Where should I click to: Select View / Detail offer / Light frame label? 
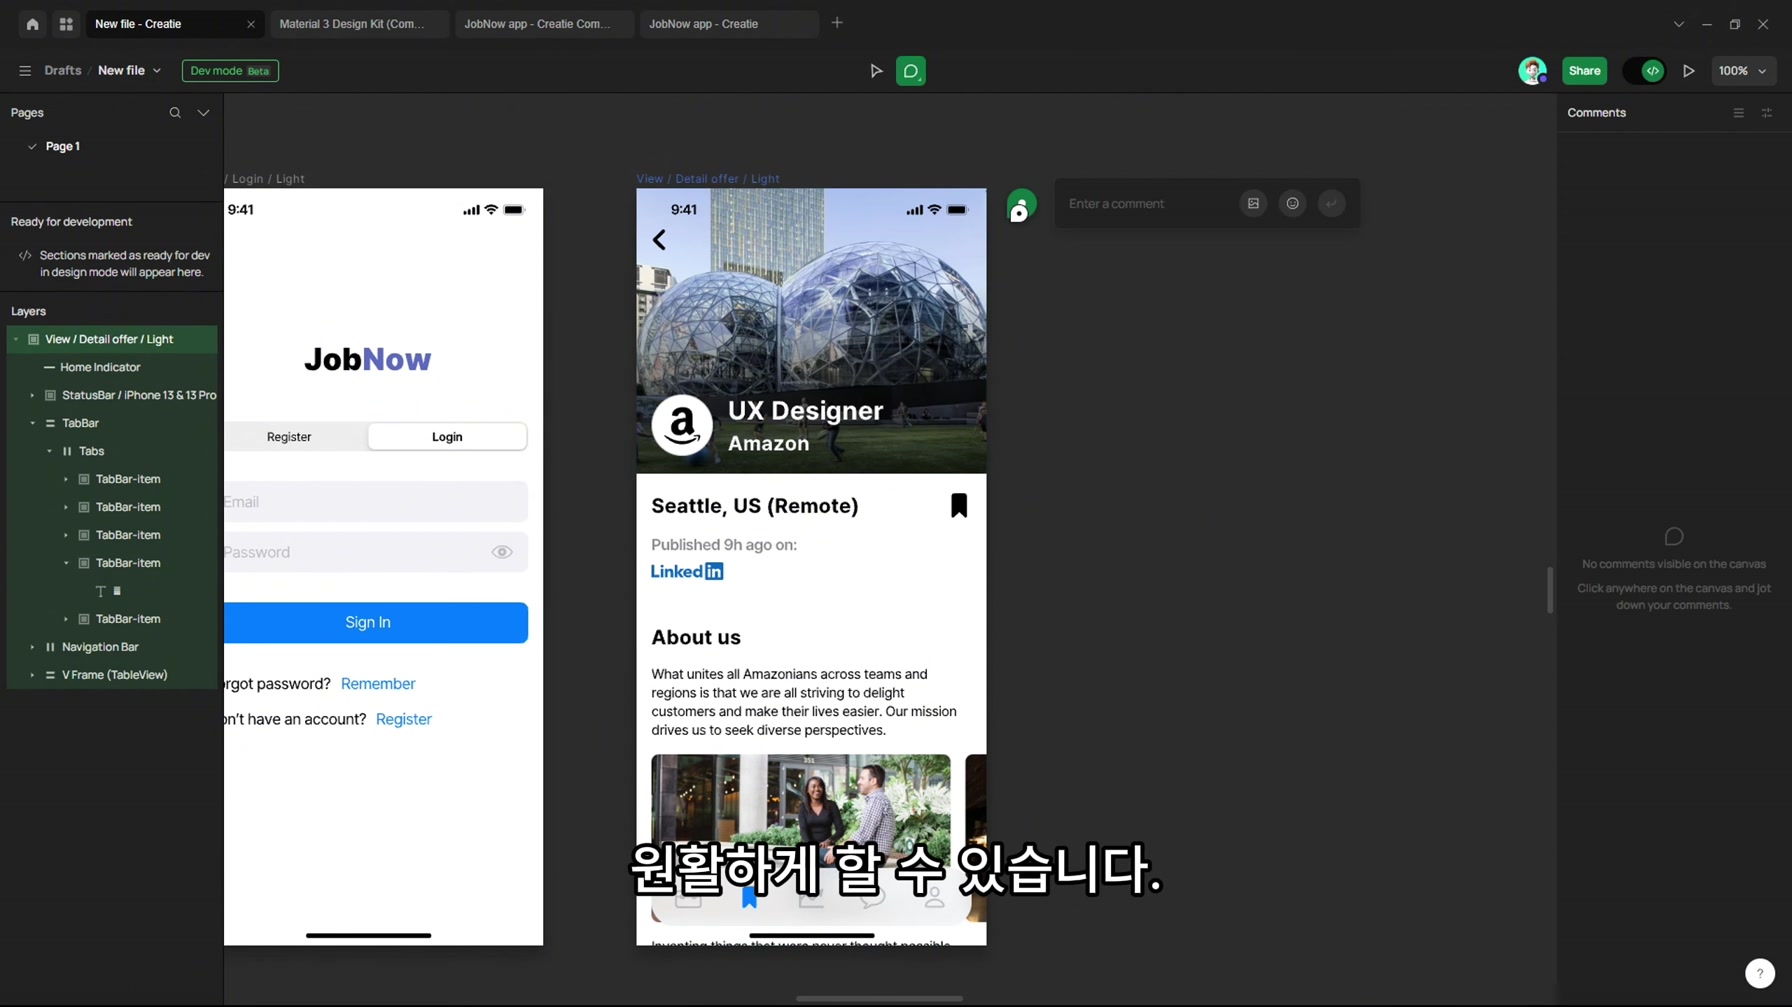708,179
